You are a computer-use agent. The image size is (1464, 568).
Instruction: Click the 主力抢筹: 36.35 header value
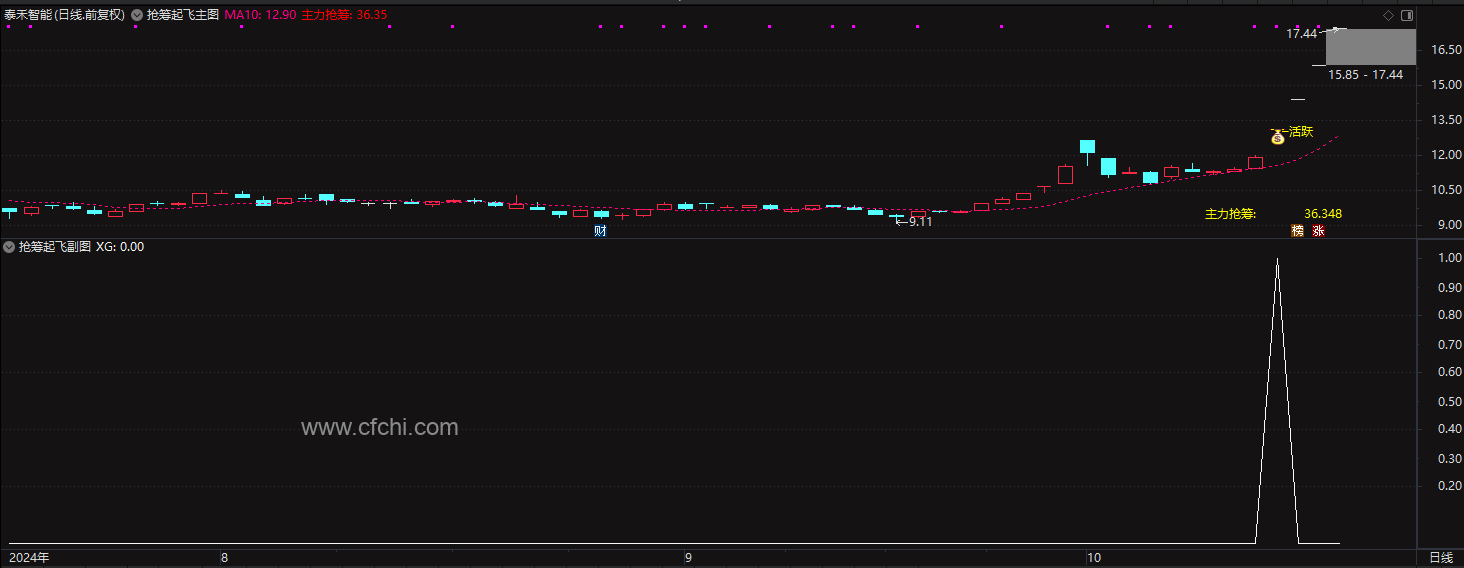344,15
